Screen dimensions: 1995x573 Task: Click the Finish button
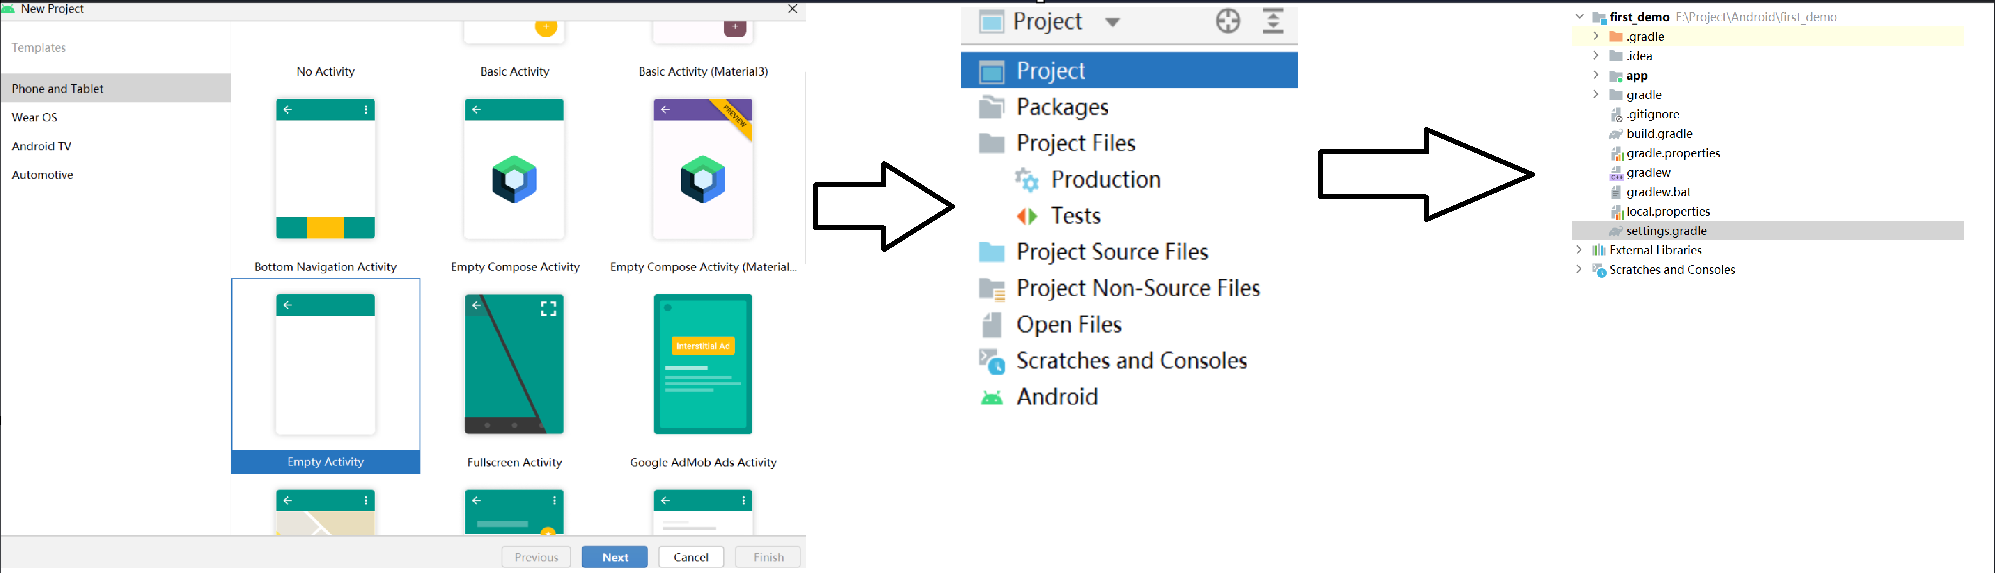tap(768, 557)
